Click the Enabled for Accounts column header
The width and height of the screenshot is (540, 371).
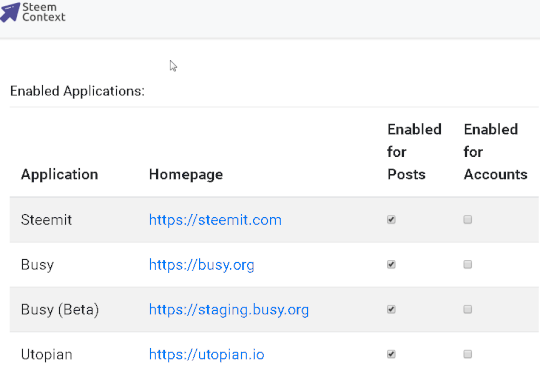click(x=496, y=152)
